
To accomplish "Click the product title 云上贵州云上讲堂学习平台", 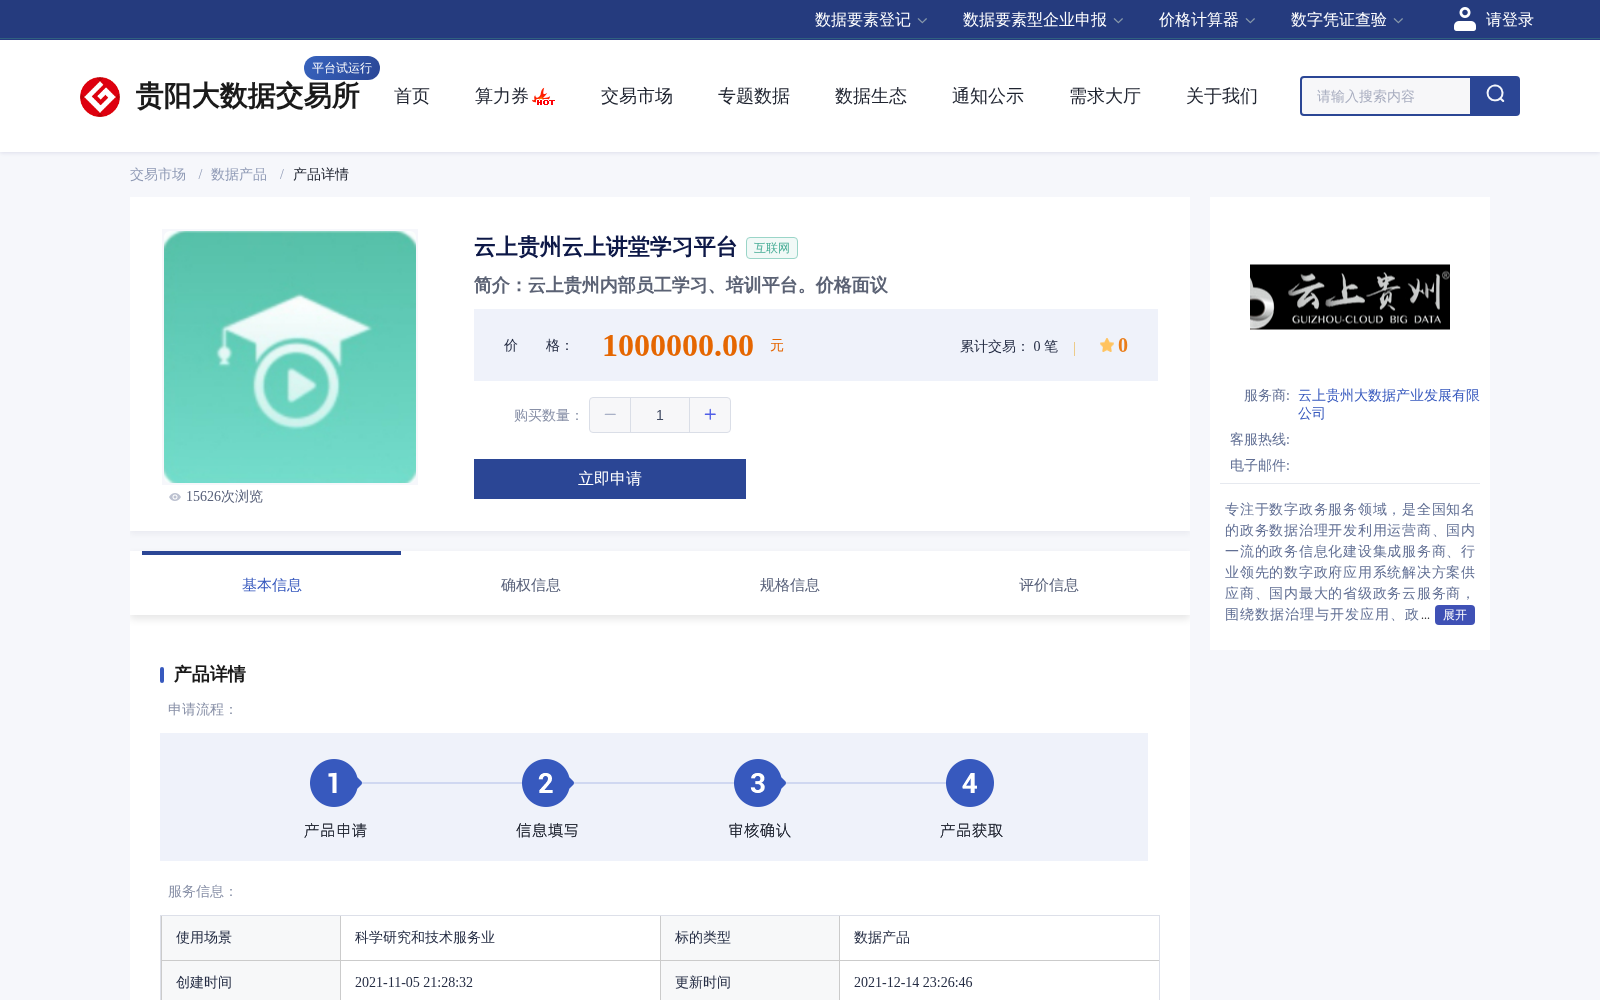I will click(x=605, y=247).
